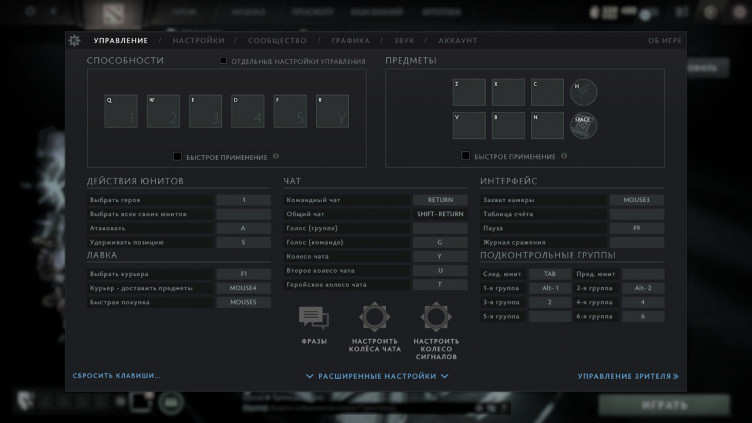Open Настроить колёса чата gear icon
752x423 pixels.
(375, 319)
